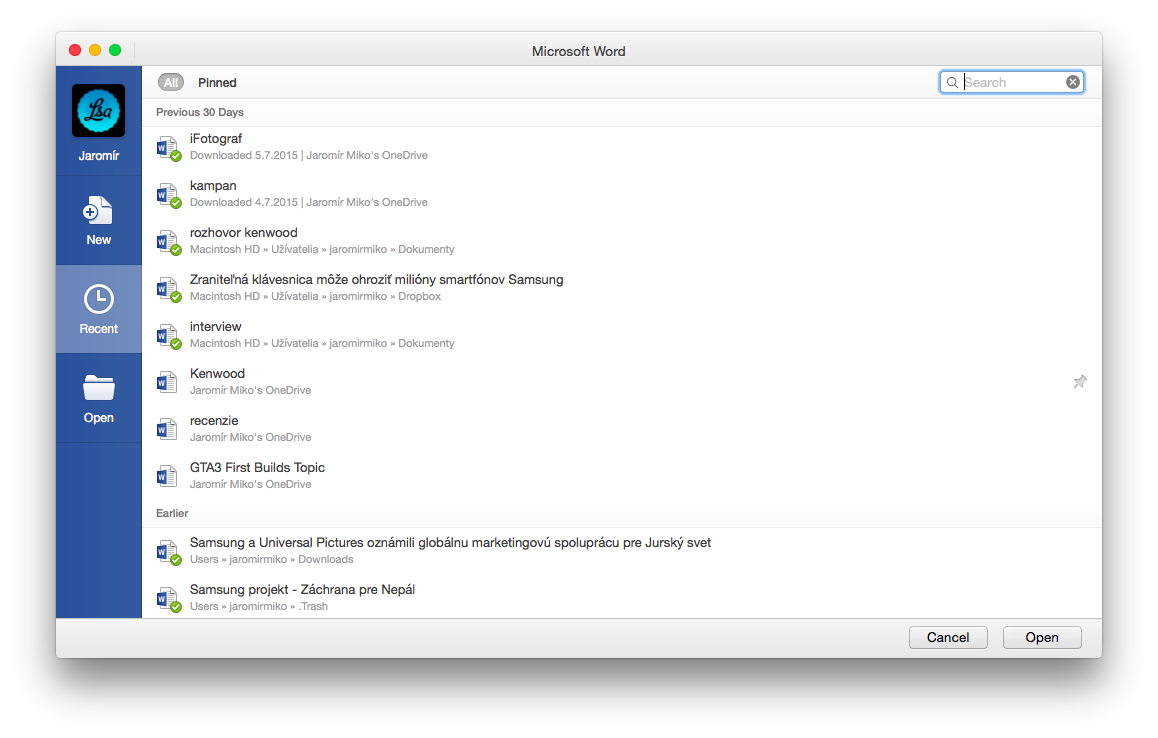Image resolution: width=1158 pixels, height=738 pixels.
Task: Switch to the Pinned filter tab
Action: point(217,83)
